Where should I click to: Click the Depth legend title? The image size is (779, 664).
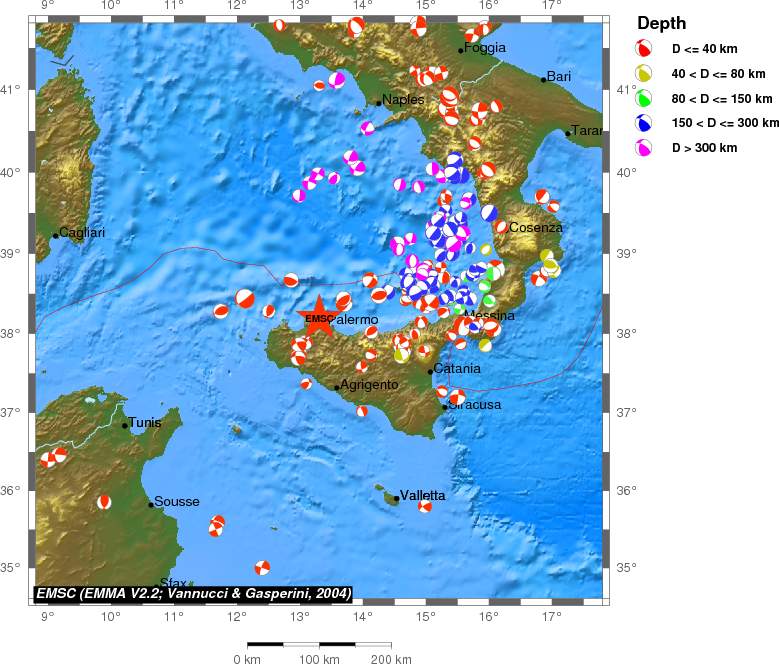tap(661, 23)
